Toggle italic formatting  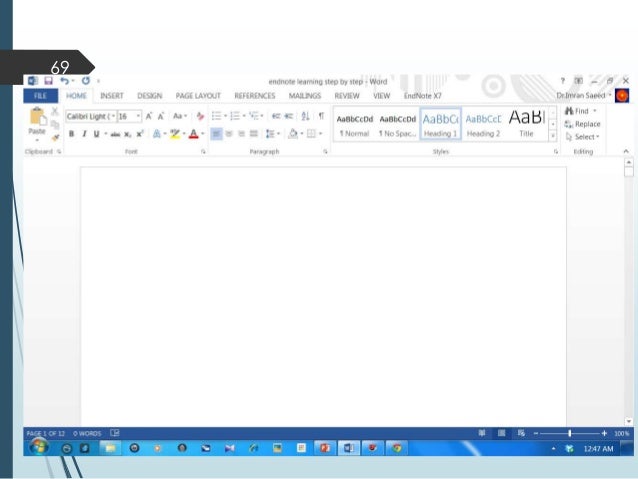84,134
